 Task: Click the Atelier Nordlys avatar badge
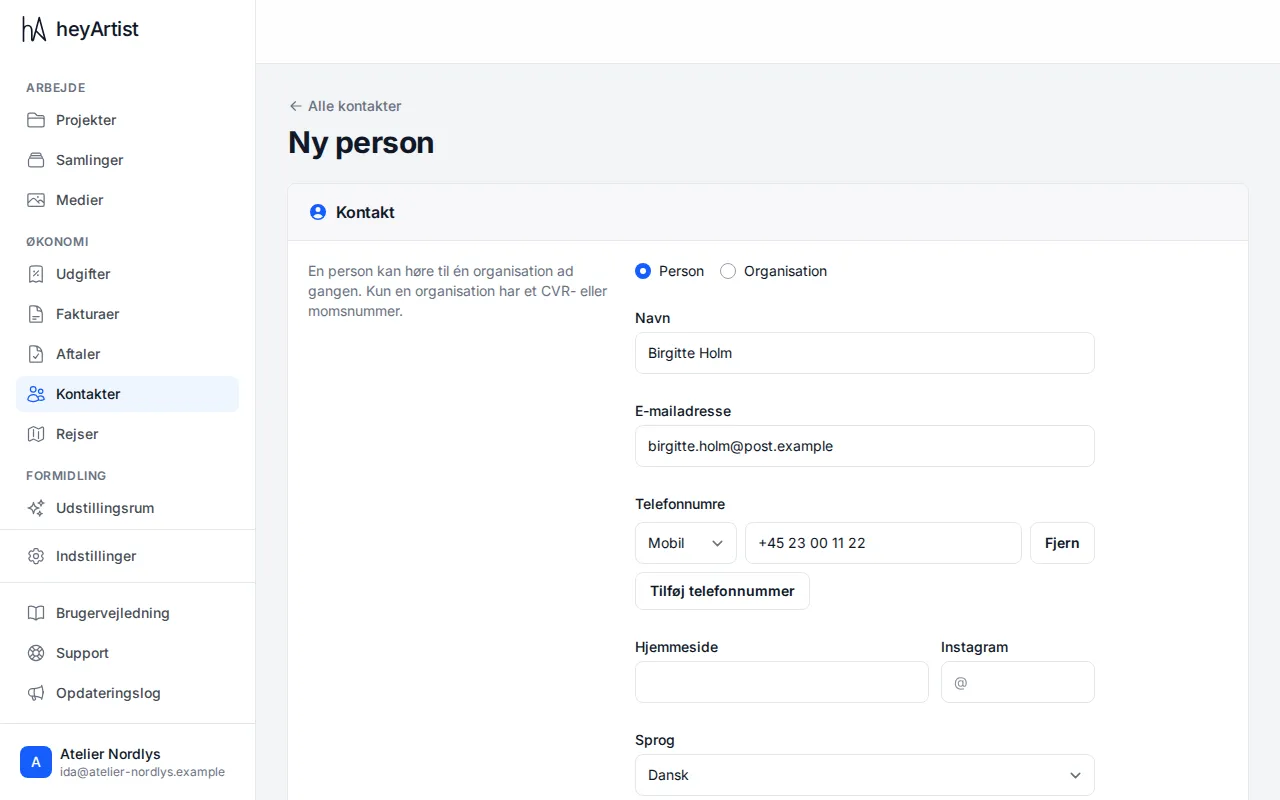[36, 762]
